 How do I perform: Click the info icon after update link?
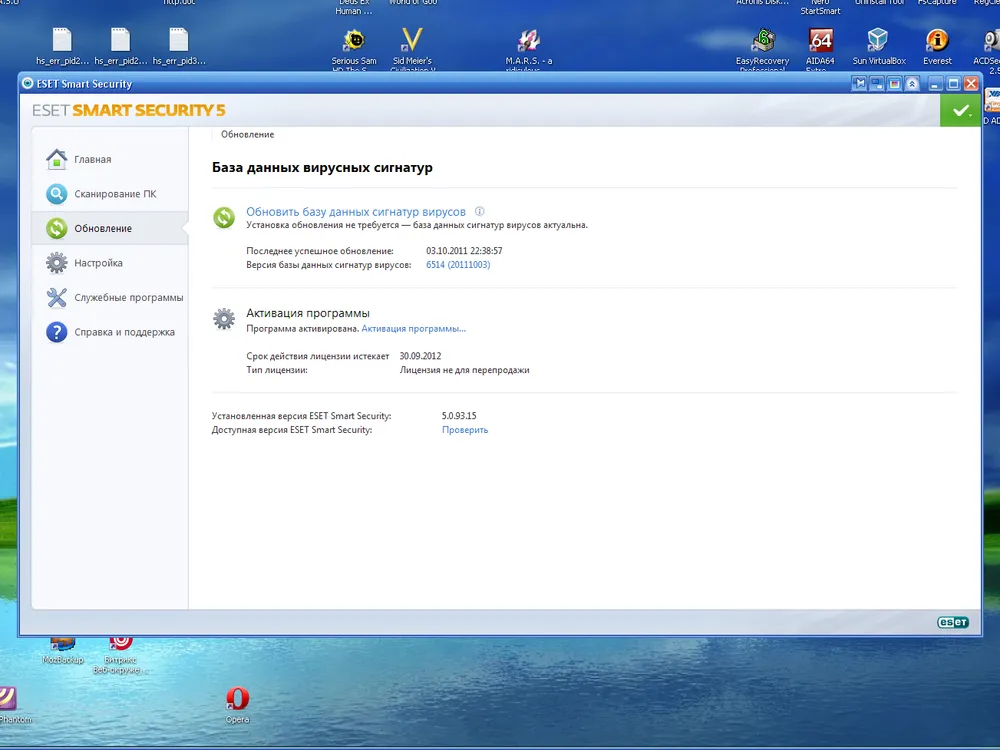point(480,212)
